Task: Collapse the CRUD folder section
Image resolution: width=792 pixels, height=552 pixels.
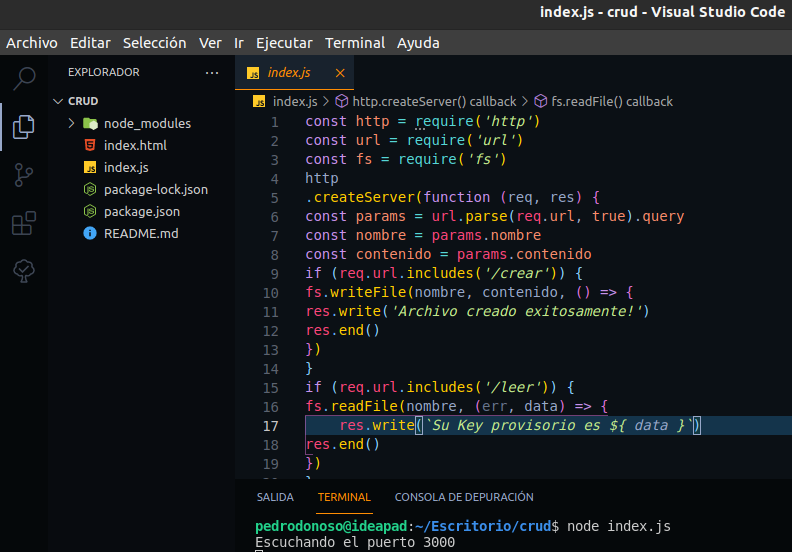Action: 58,101
